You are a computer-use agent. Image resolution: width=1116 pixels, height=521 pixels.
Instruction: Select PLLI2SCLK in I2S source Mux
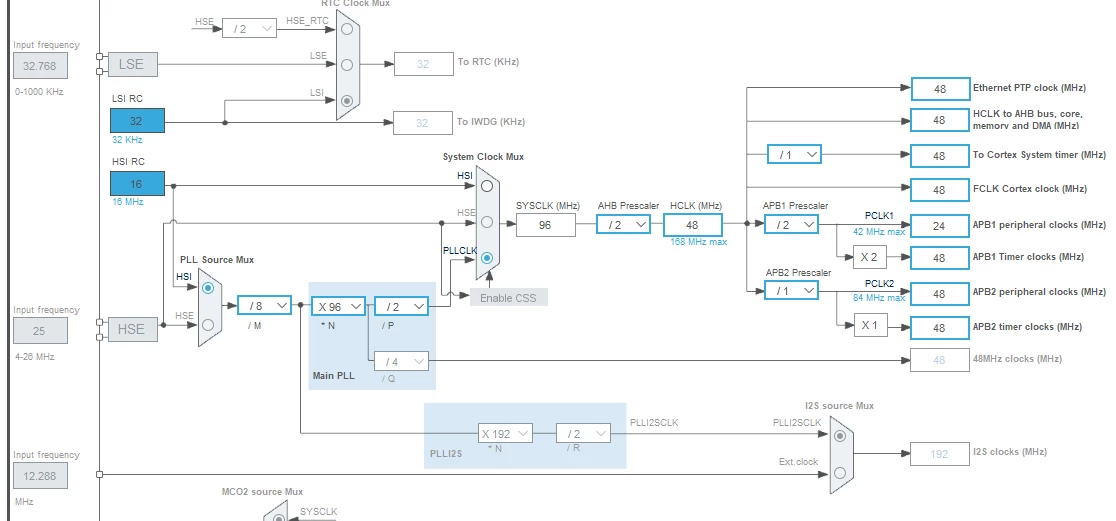click(x=840, y=436)
